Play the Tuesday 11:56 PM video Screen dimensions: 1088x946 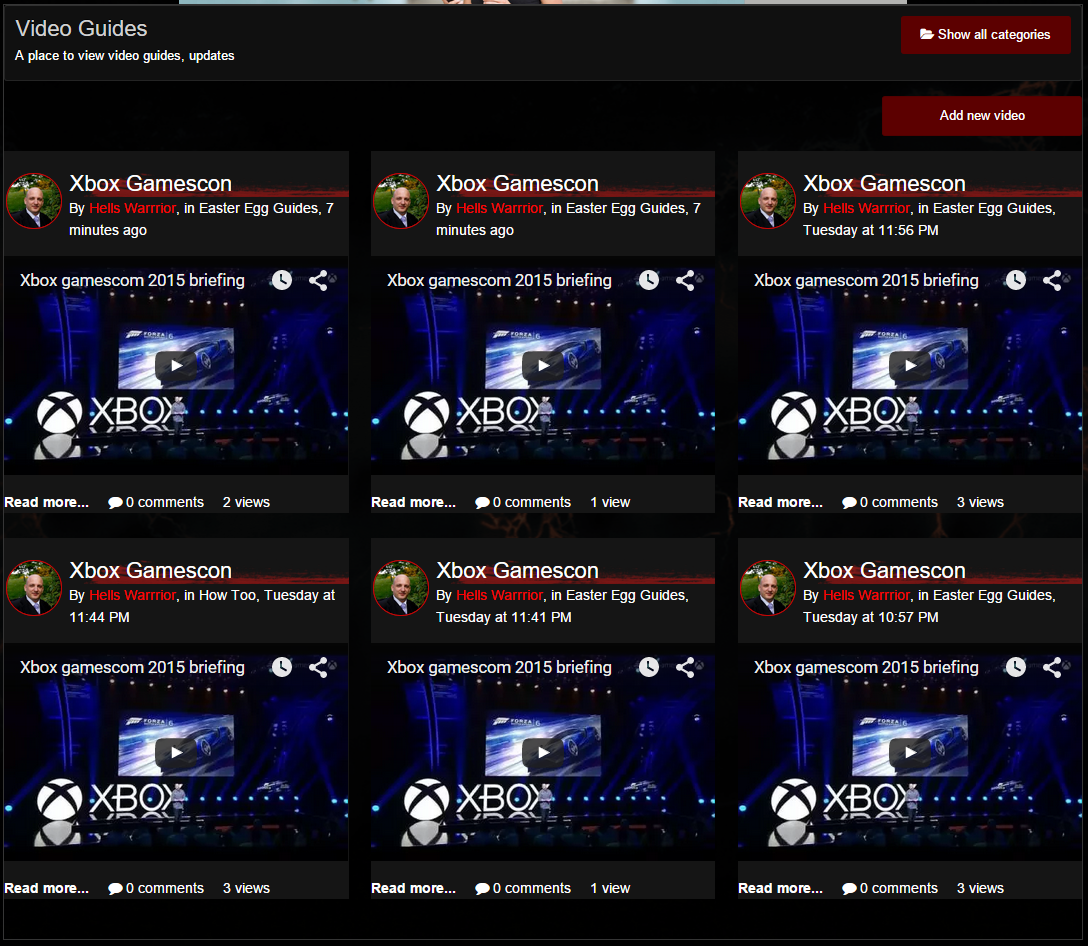[x=910, y=365]
